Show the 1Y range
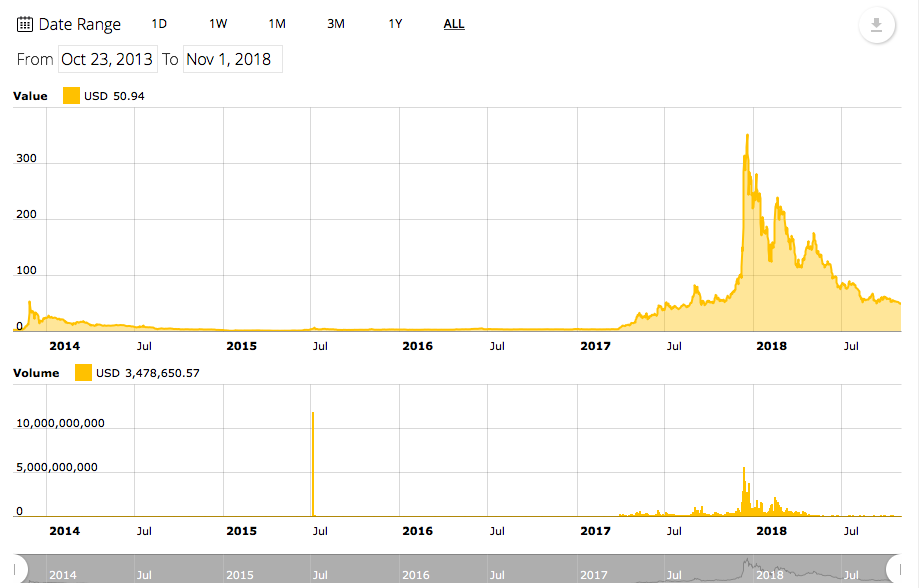This screenshot has height=588, width=919. coord(395,24)
